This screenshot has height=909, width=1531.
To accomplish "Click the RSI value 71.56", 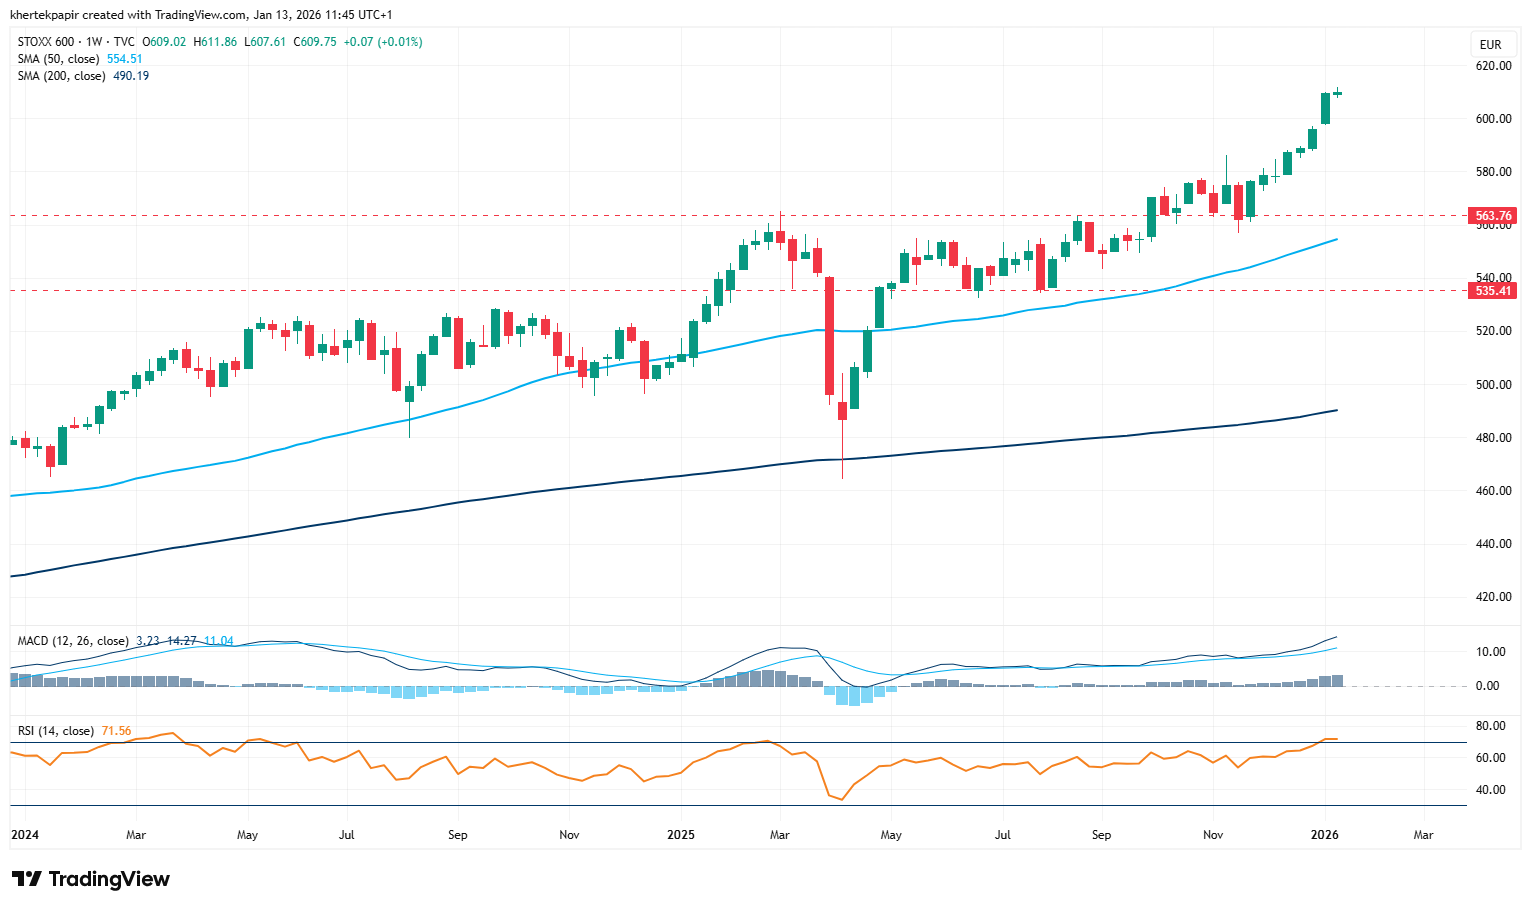I will click(x=116, y=731).
